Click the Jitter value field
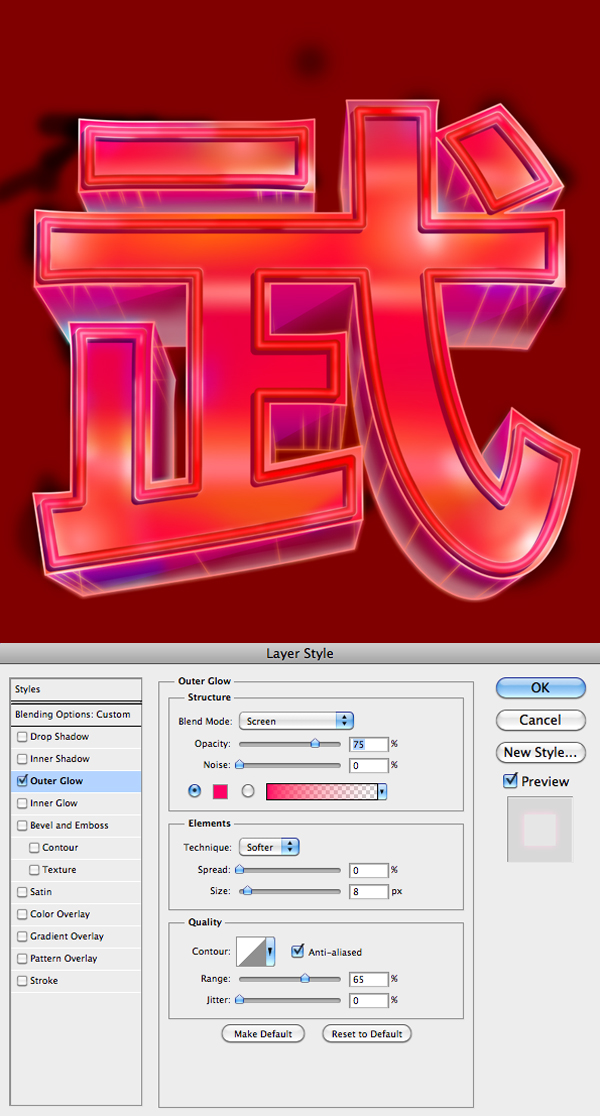 369,1000
